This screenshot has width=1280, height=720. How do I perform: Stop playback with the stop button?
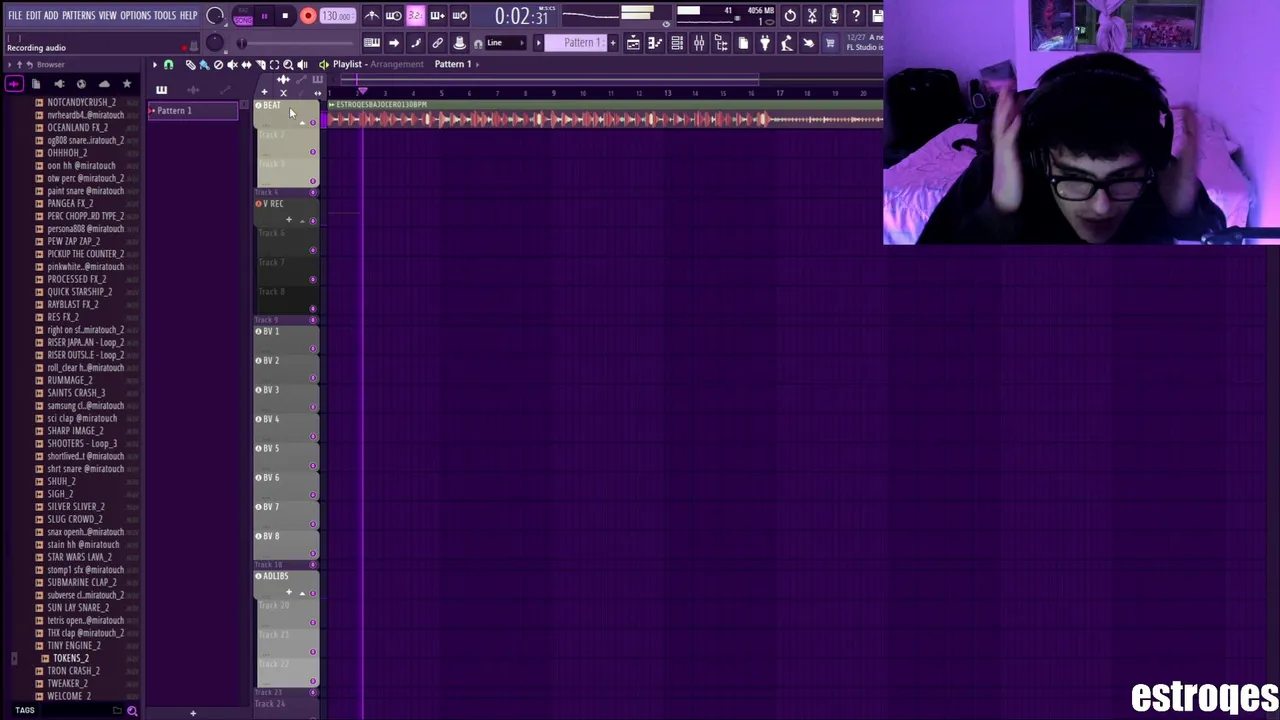[x=285, y=16]
